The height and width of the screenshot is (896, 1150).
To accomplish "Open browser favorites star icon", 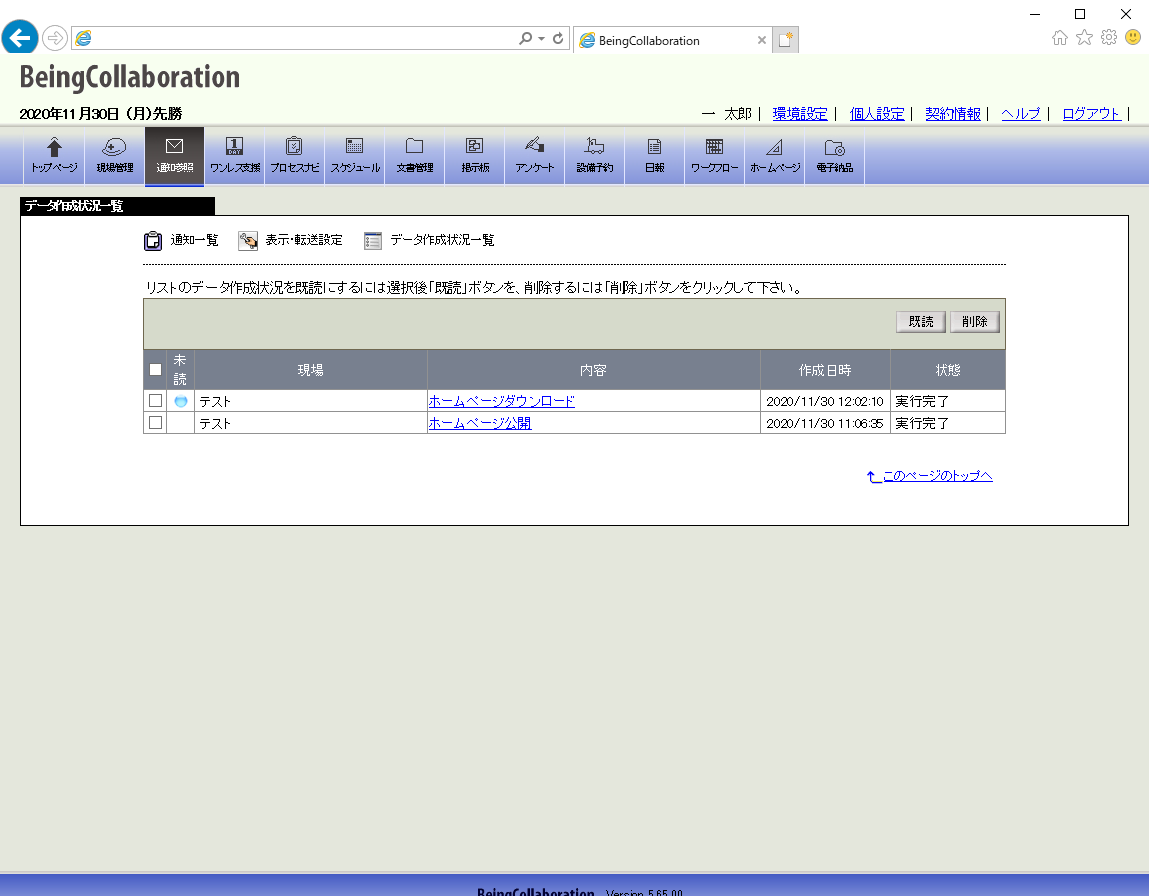I will [1085, 37].
